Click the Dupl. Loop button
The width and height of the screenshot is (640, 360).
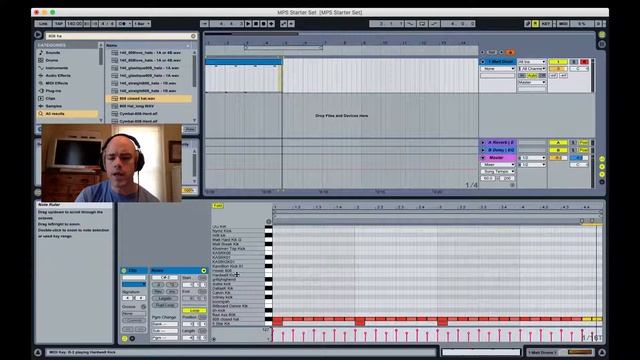165,305
